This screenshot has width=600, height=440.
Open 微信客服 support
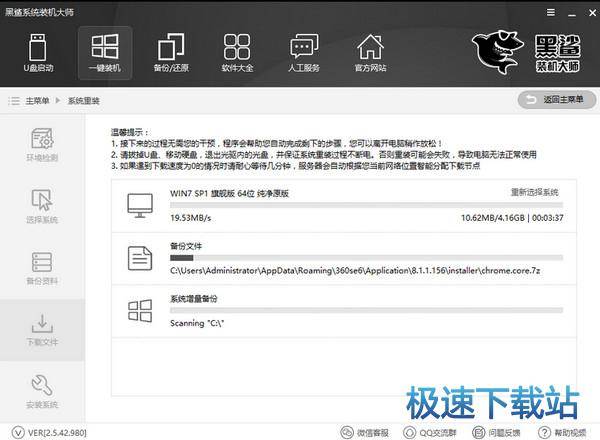click(x=365, y=433)
